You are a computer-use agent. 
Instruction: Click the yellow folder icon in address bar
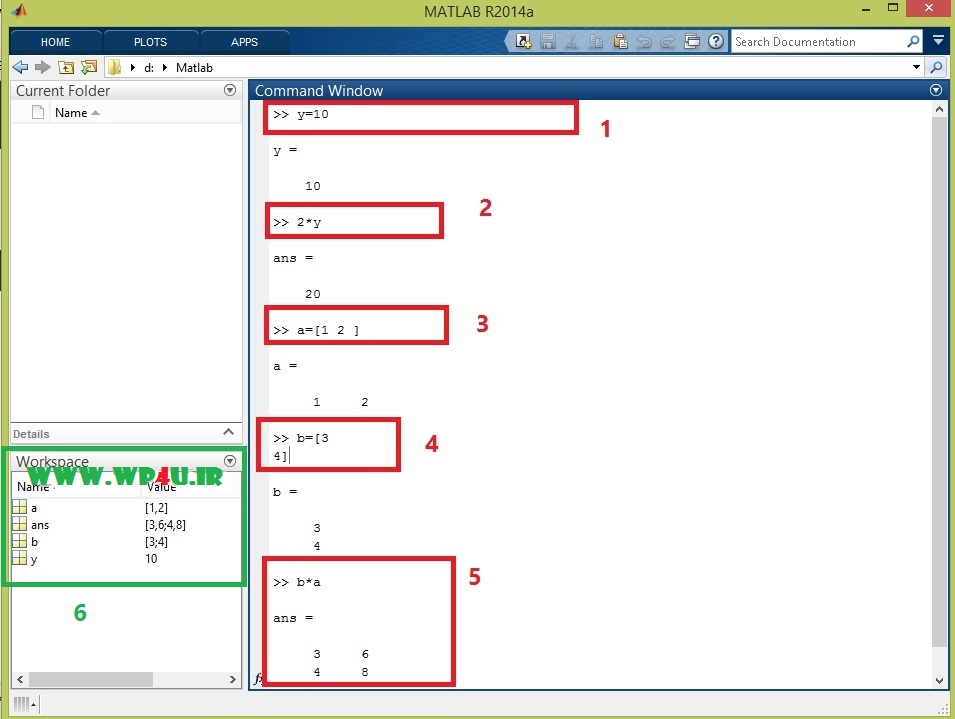[x=115, y=67]
